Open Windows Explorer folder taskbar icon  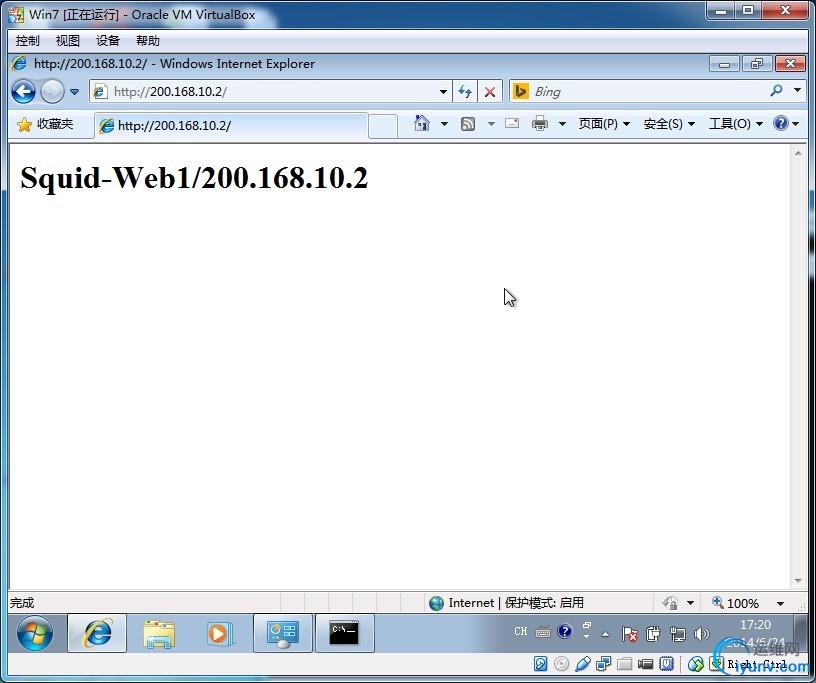click(x=159, y=634)
